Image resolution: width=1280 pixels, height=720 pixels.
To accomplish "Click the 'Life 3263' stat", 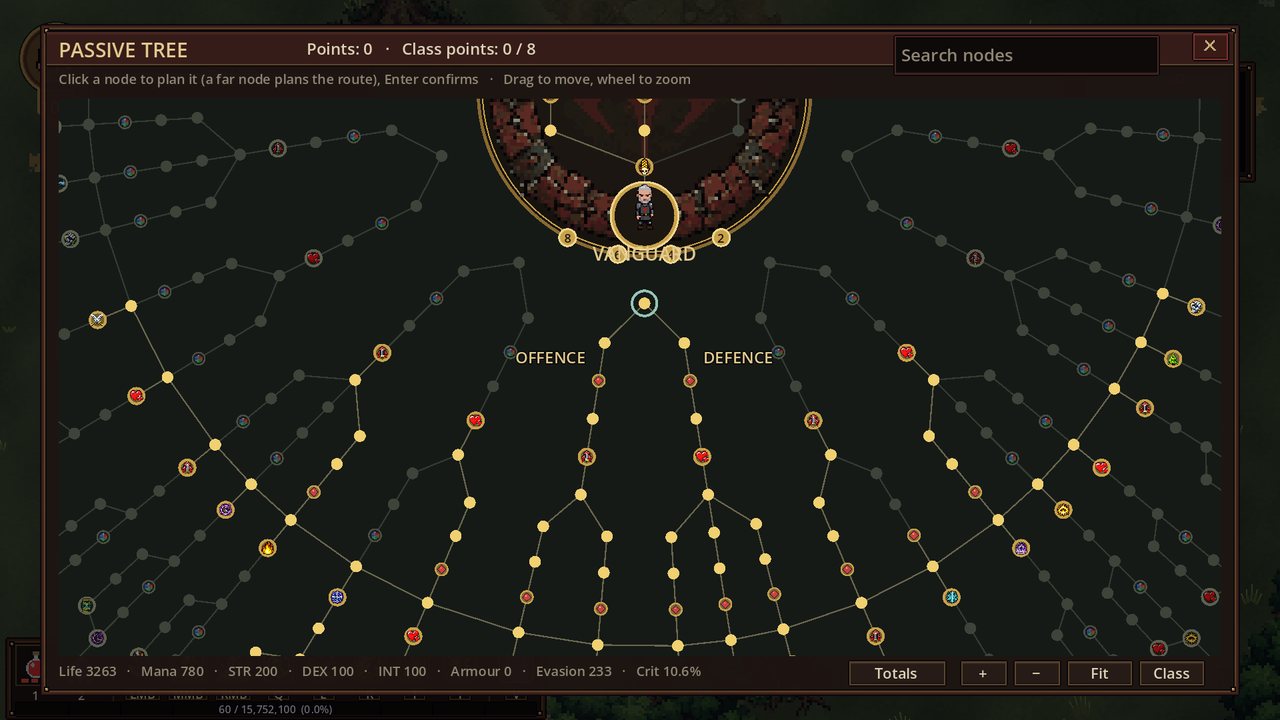I will pyautogui.click(x=88, y=671).
